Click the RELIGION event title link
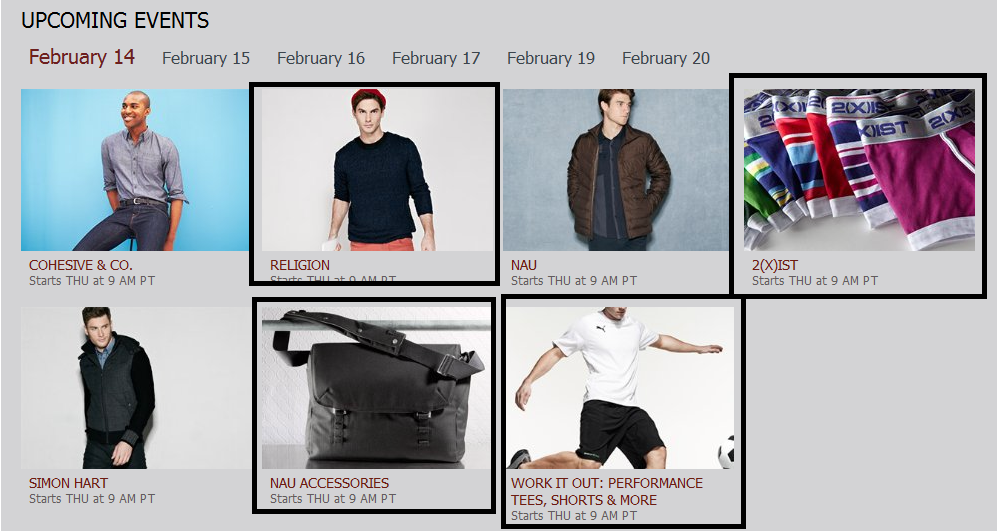 click(300, 265)
